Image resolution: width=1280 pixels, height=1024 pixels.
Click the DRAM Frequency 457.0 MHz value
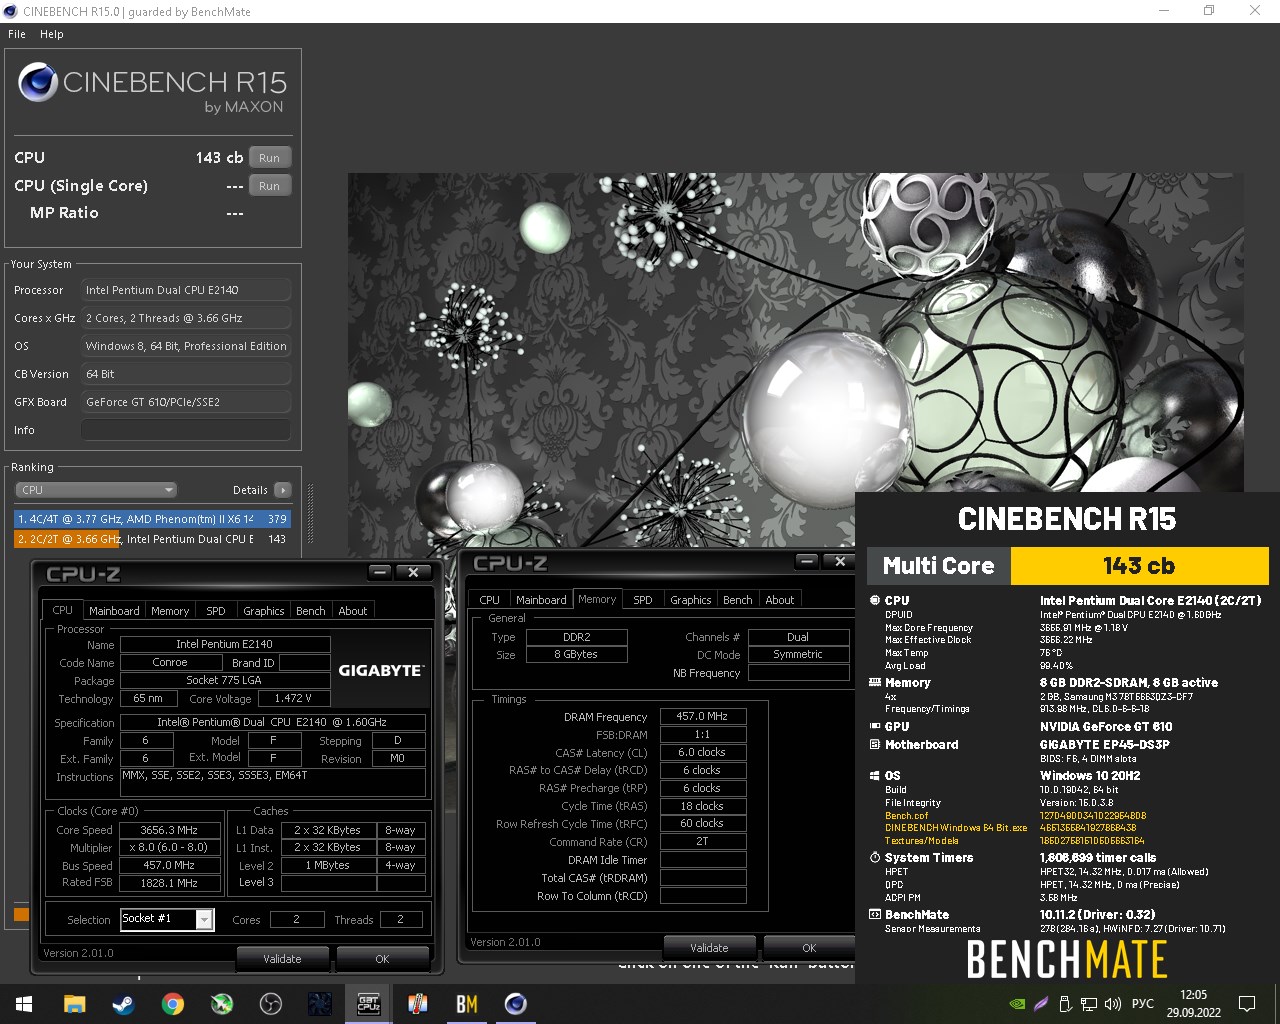702,716
